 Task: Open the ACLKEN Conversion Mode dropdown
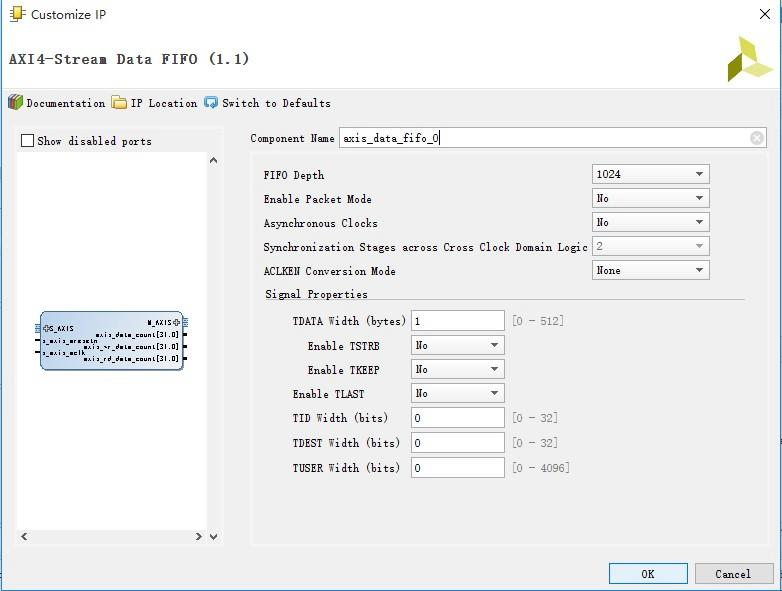pyautogui.click(x=650, y=270)
